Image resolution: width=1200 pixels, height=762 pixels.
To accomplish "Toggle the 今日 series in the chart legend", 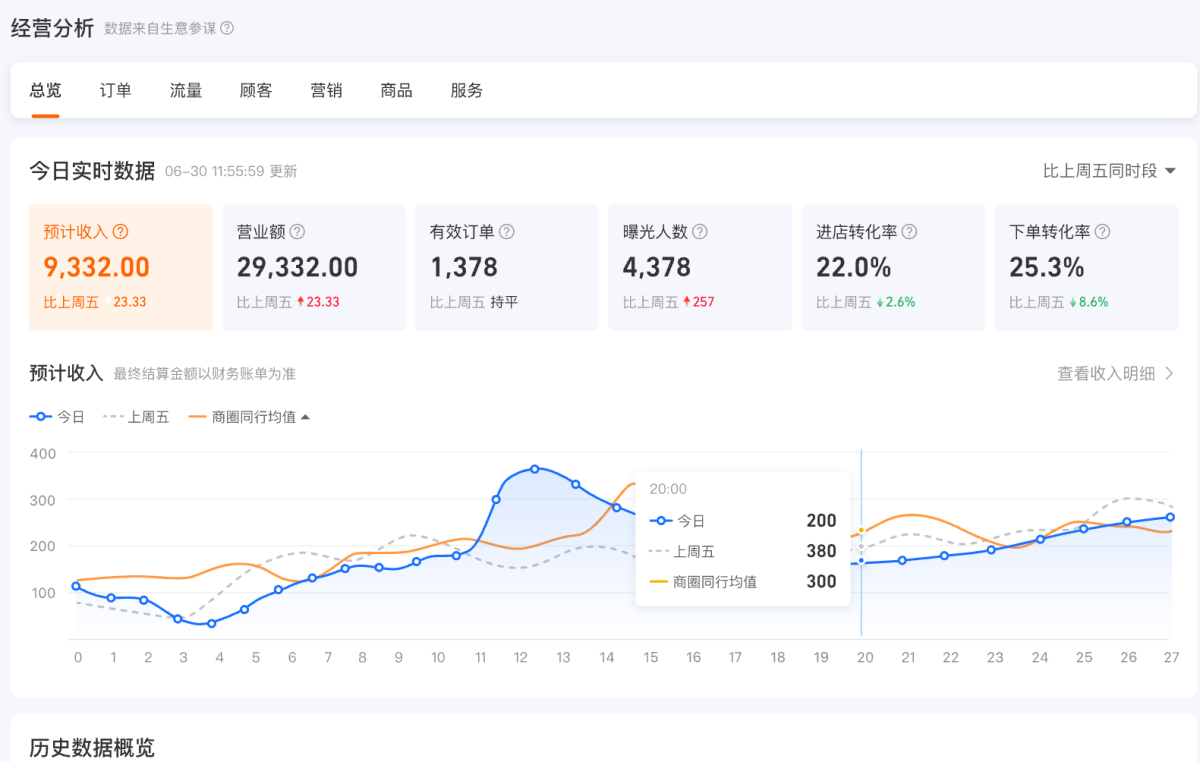I will [x=57, y=416].
